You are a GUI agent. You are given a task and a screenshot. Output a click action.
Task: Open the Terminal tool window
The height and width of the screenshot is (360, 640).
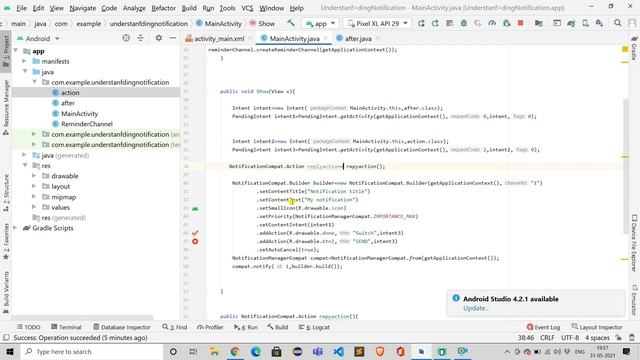pyautogui.click(x=66, y=327)
